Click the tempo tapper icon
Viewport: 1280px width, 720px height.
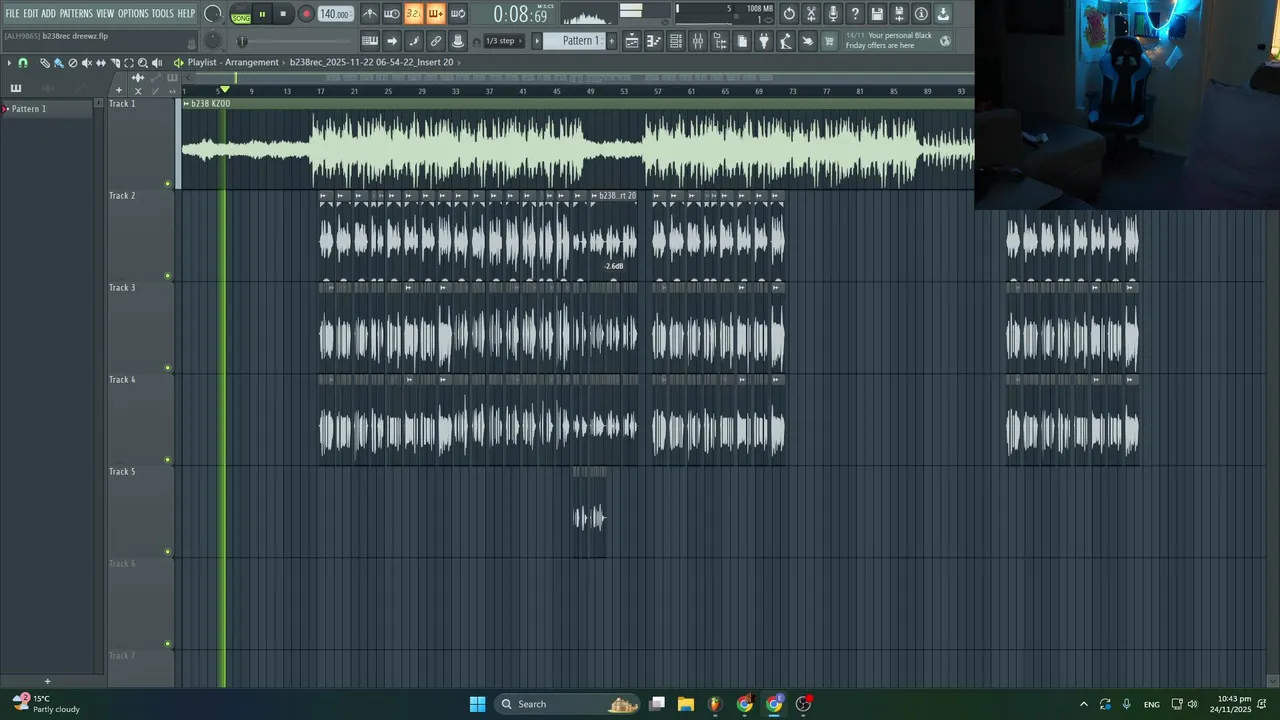[x=786, y=41]
